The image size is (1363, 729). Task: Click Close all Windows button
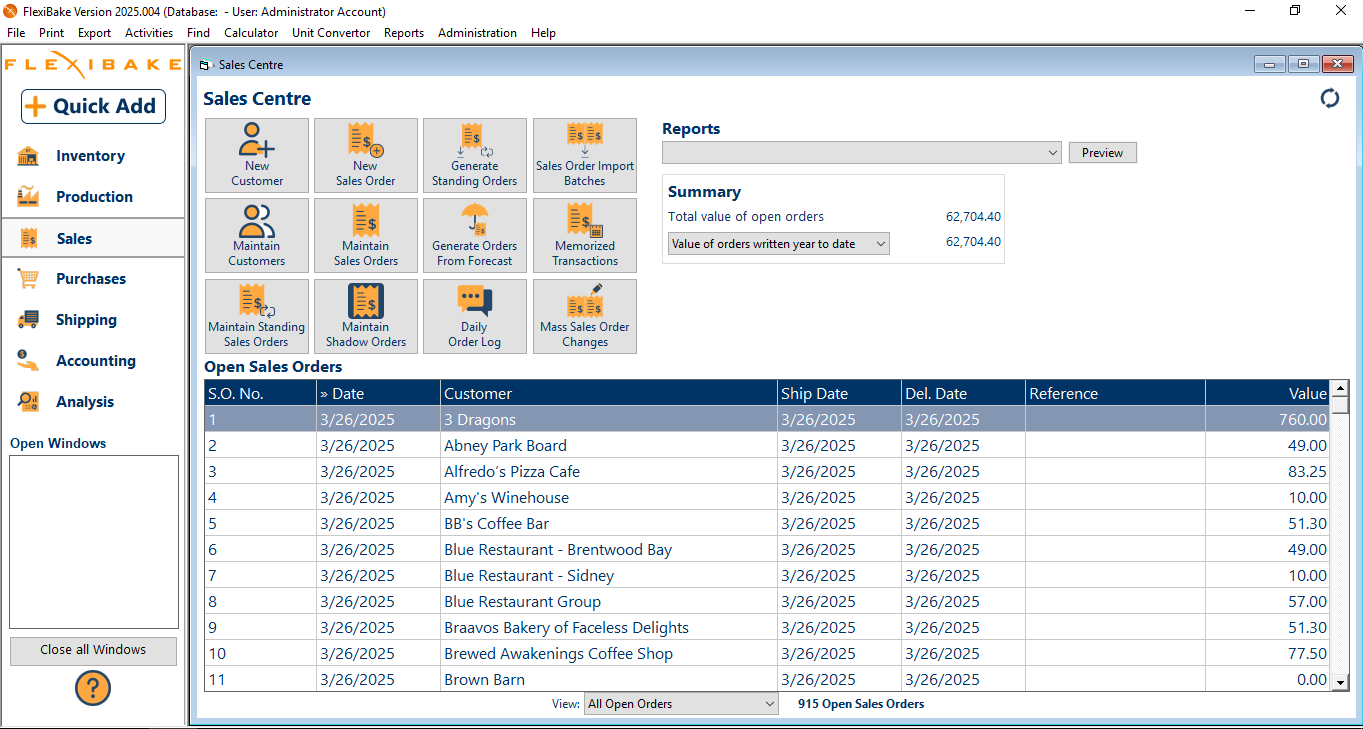(x=93, y=650)
